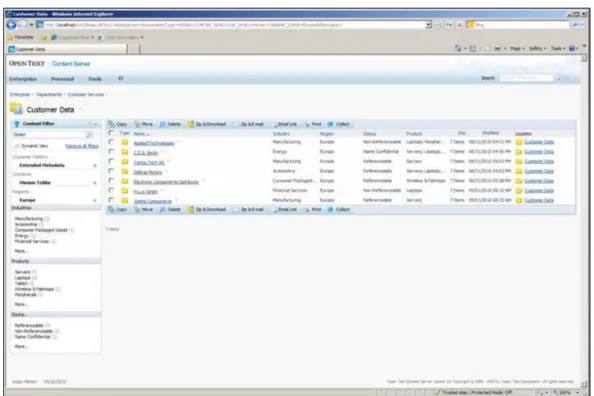Click the search icon in the Content Filter box
Screen dimensions: 594x396
[89, 135]
